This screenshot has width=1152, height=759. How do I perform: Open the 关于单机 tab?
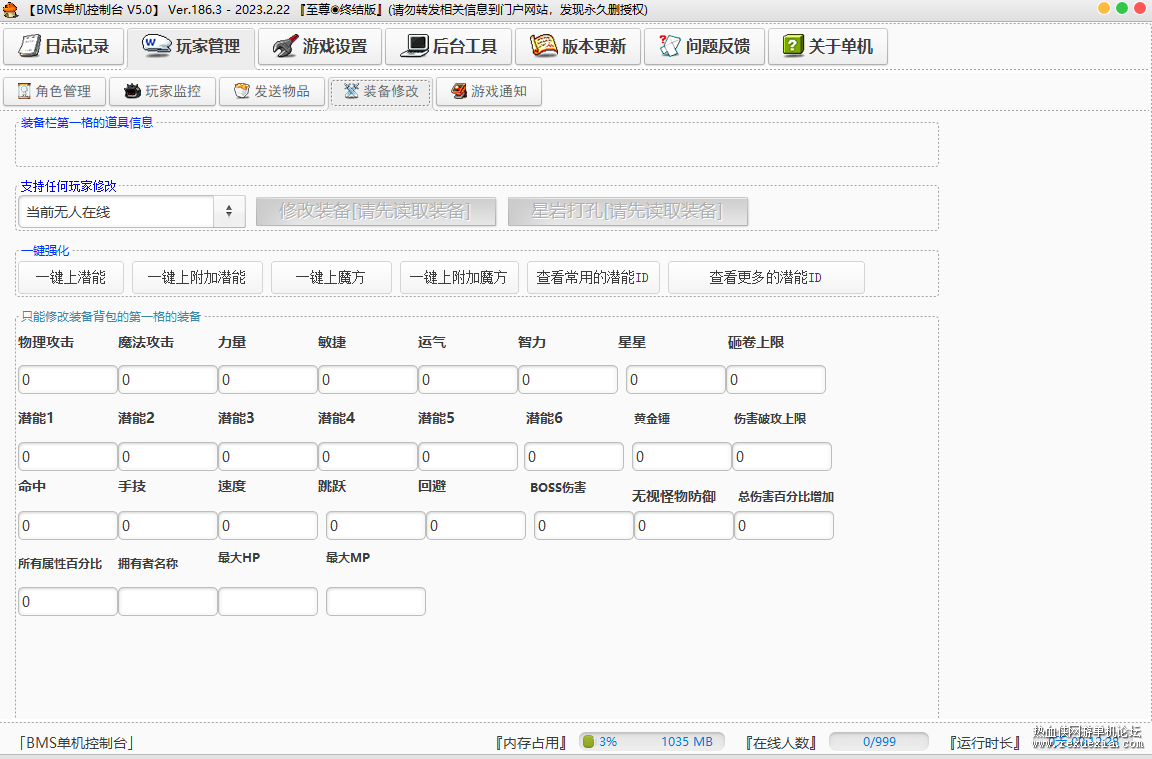828,46
